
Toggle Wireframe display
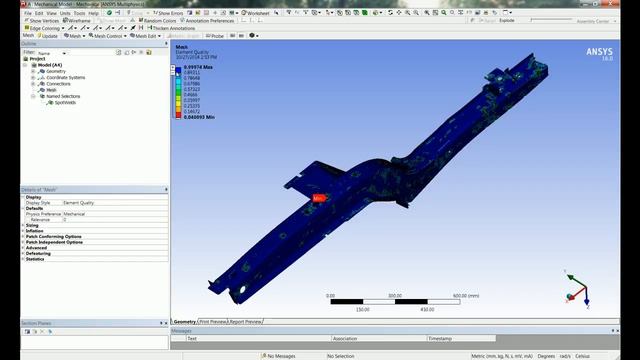pos(77,20)
